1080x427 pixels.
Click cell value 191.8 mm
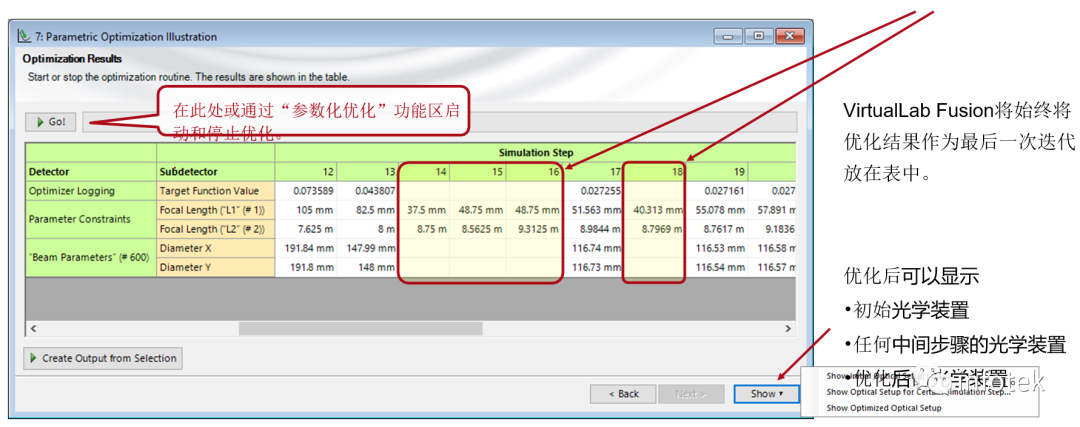click(x=306, y=267)
